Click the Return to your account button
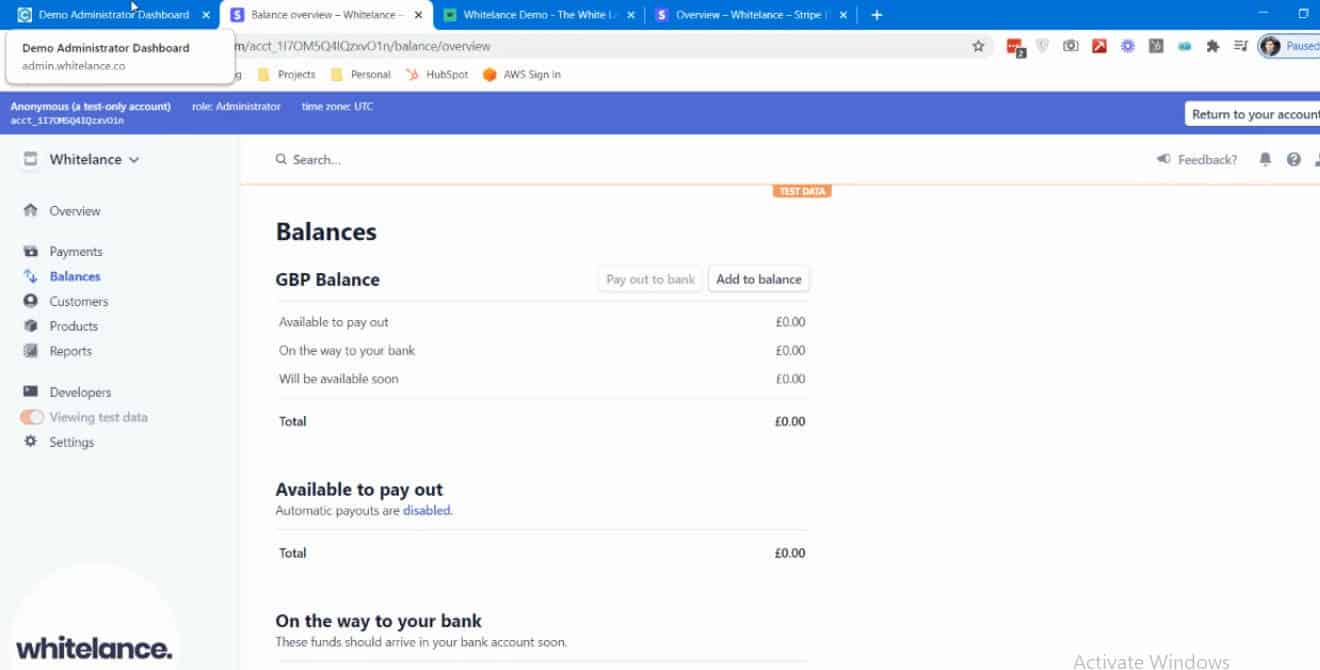 [1253, 114]
